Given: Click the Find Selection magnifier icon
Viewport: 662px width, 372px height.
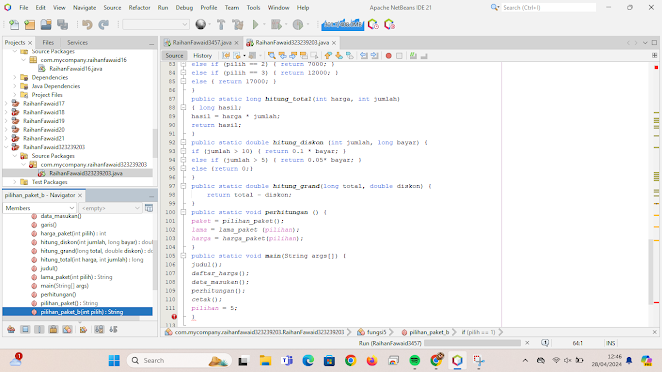Looking at the screenshot, I should (271, 56).
